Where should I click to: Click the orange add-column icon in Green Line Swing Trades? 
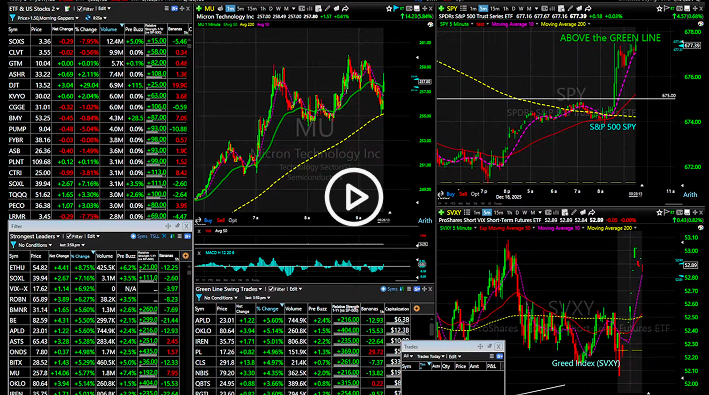pyautogui.click(x=416, y=309)
